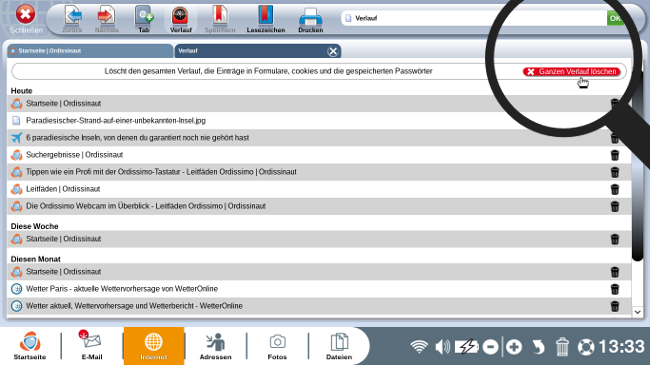
Task: Open the Verlauf history toolbar icon
Action: point(180,19)
